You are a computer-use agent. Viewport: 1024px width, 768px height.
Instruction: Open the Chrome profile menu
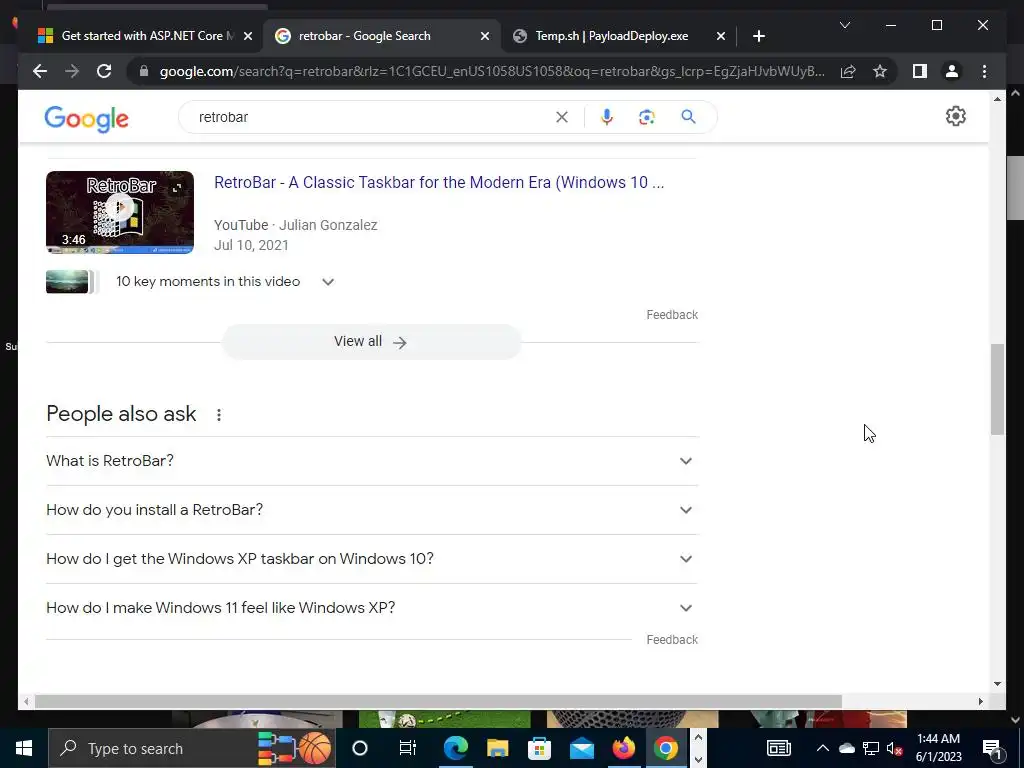pyautogui.click(x=952, y=71)
